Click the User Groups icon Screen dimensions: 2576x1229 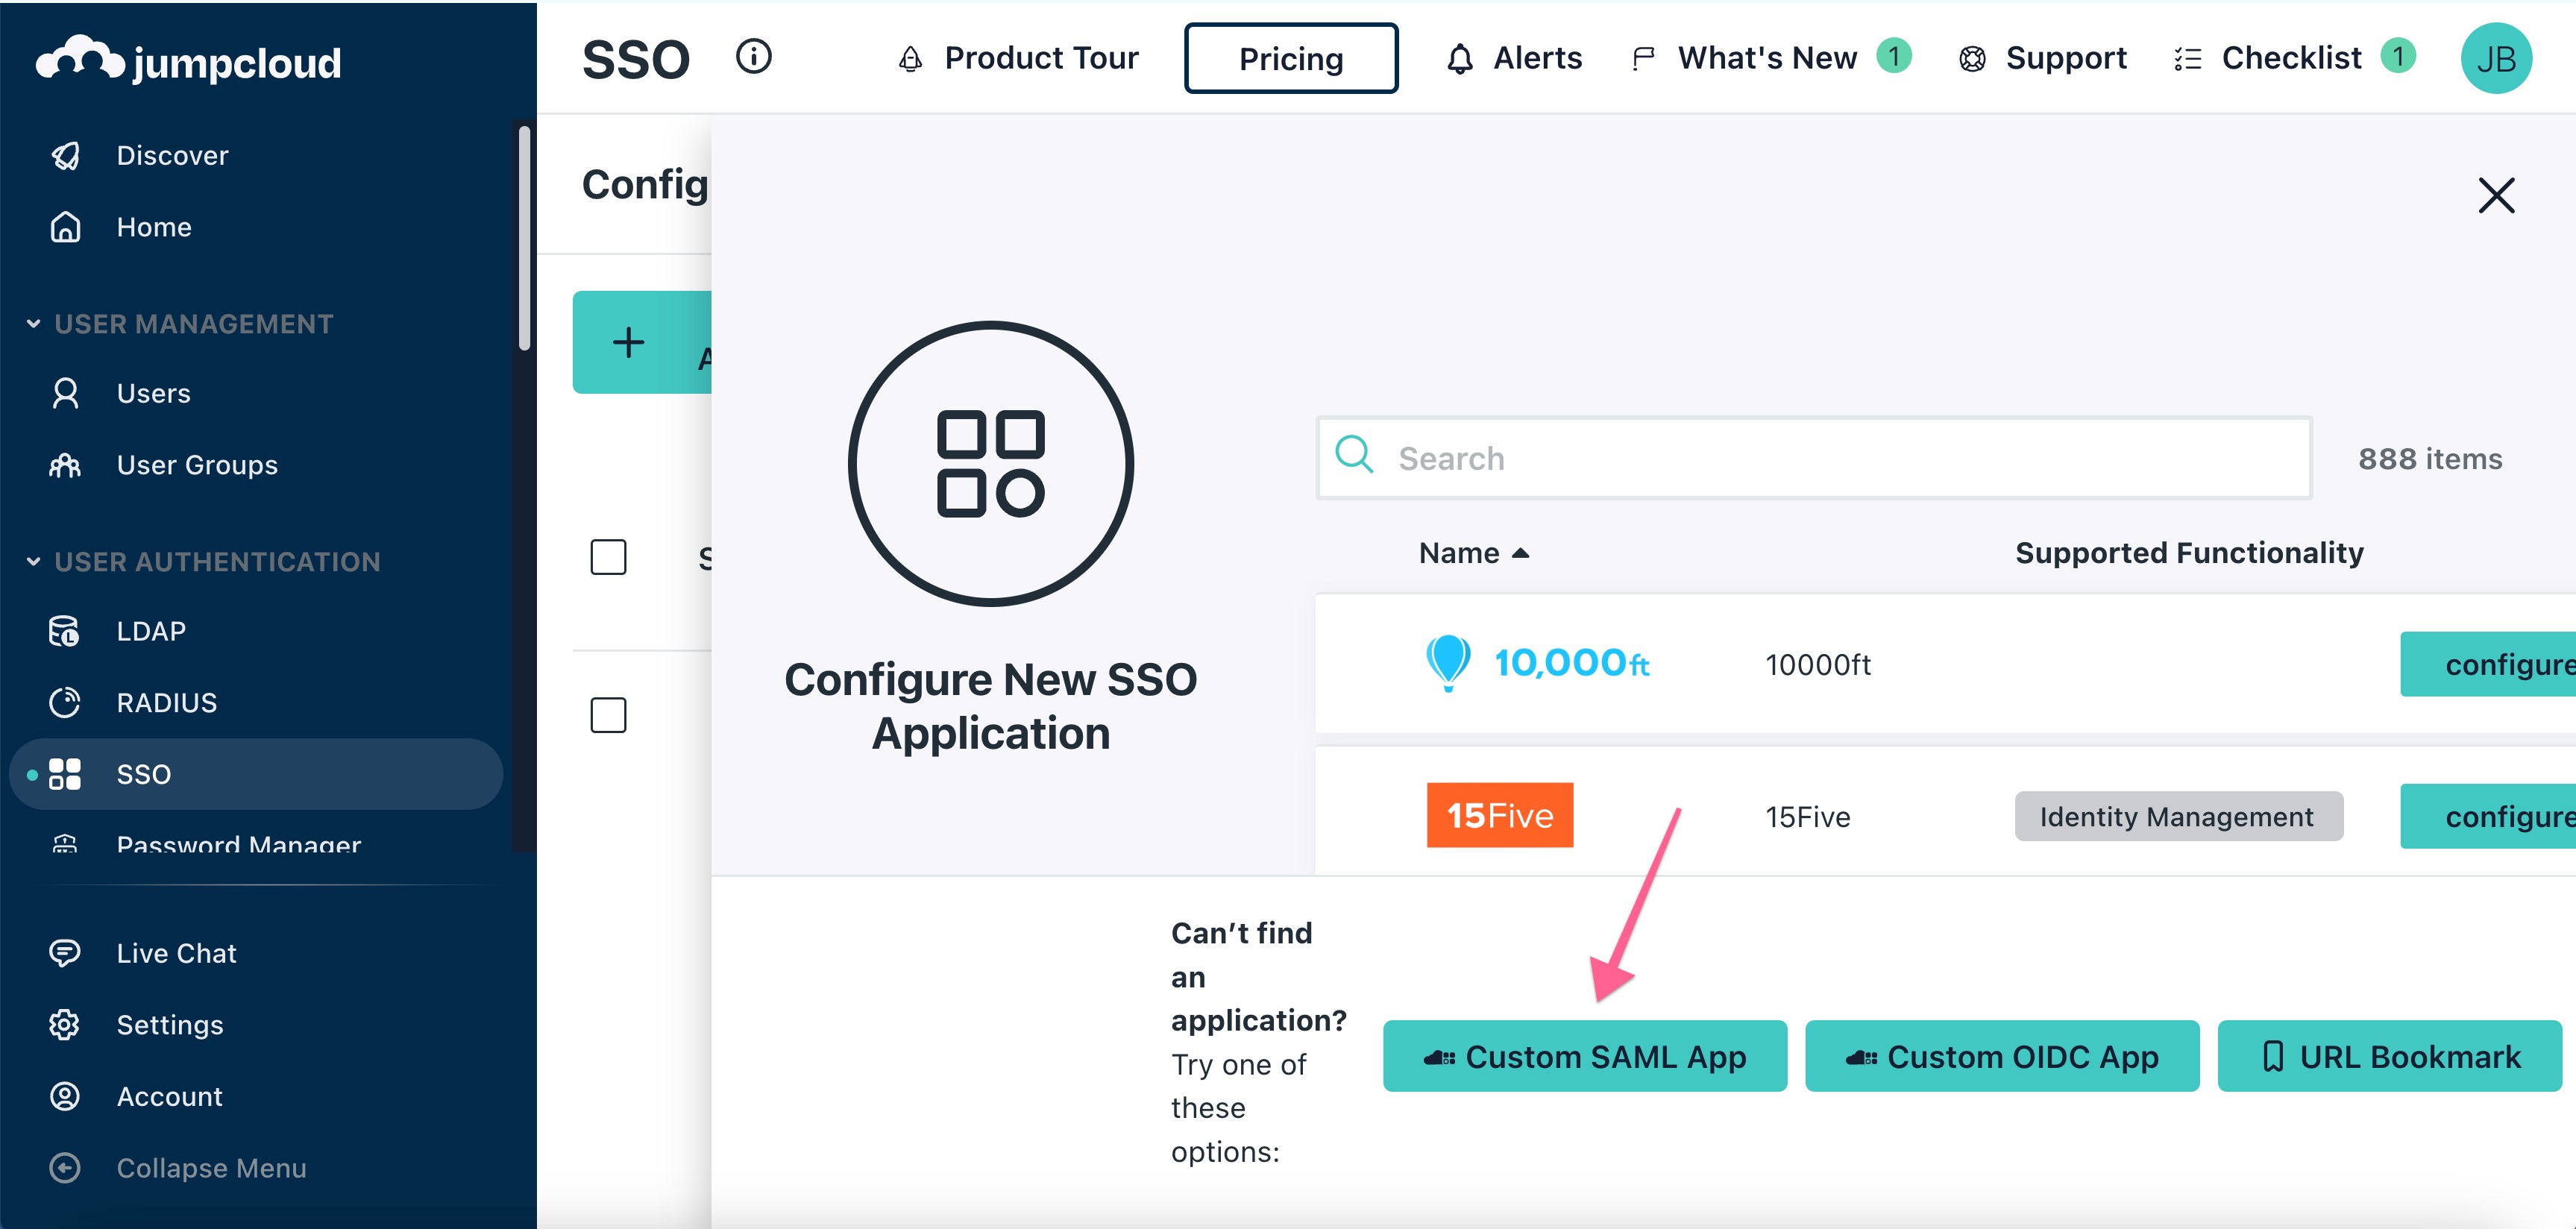point(66,465)
